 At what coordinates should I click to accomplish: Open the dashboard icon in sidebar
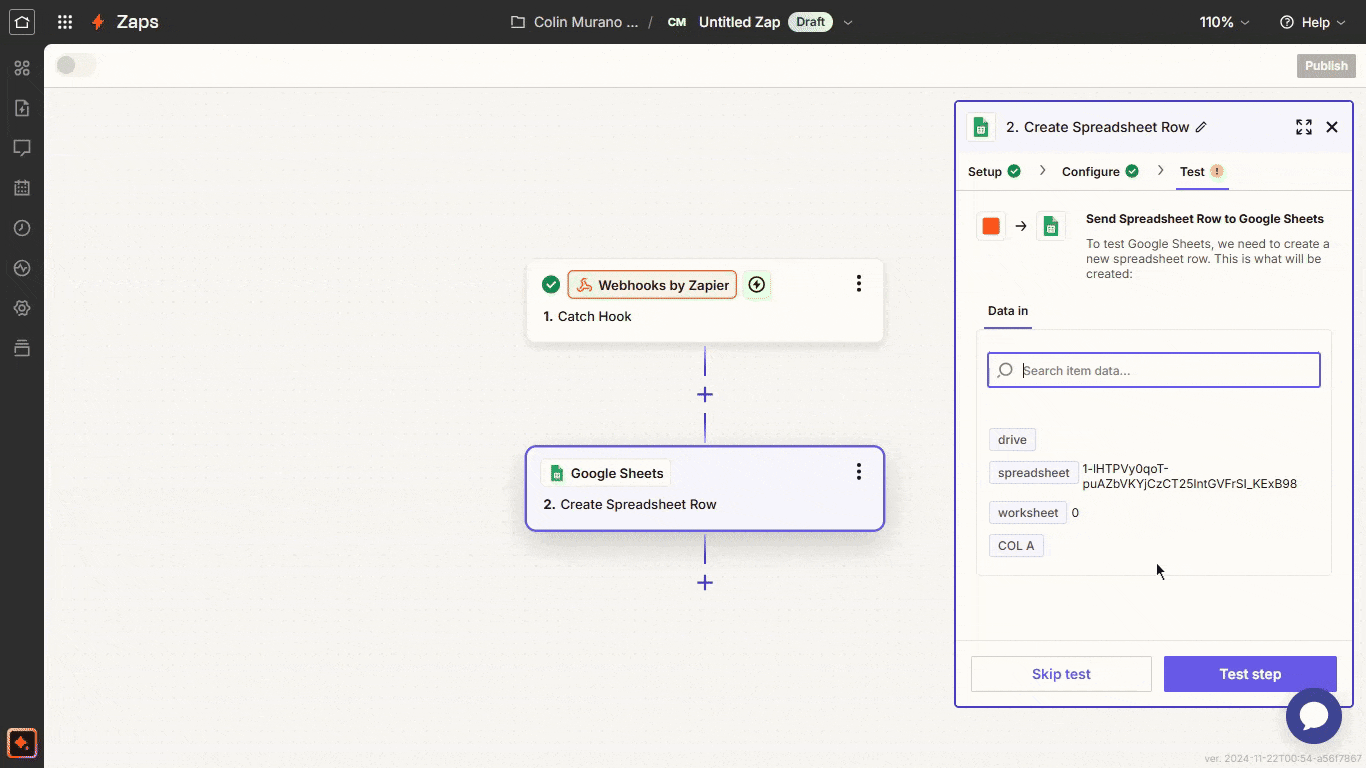22,68
